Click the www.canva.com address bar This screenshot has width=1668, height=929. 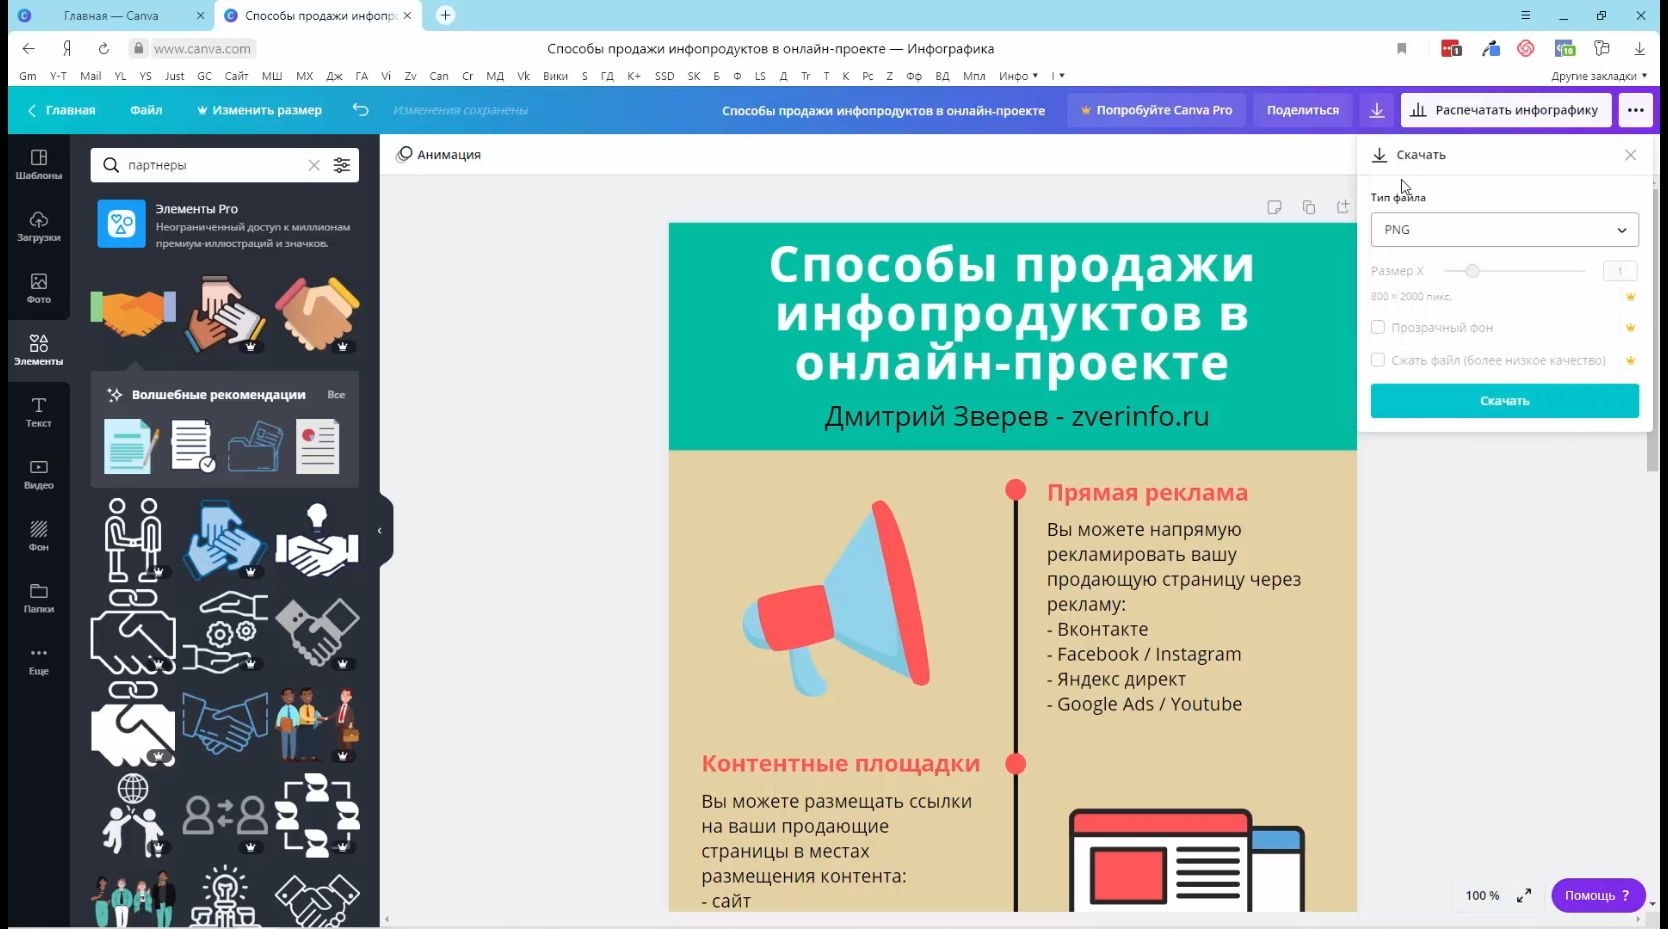pos(202,48)
